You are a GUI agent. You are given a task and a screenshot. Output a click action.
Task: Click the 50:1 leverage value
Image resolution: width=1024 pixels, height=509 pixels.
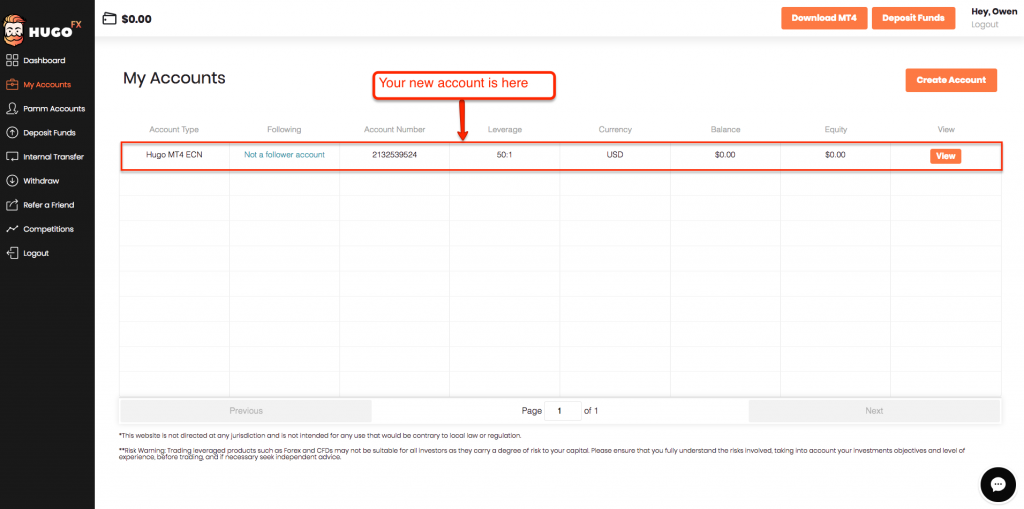tap(505, 155)
